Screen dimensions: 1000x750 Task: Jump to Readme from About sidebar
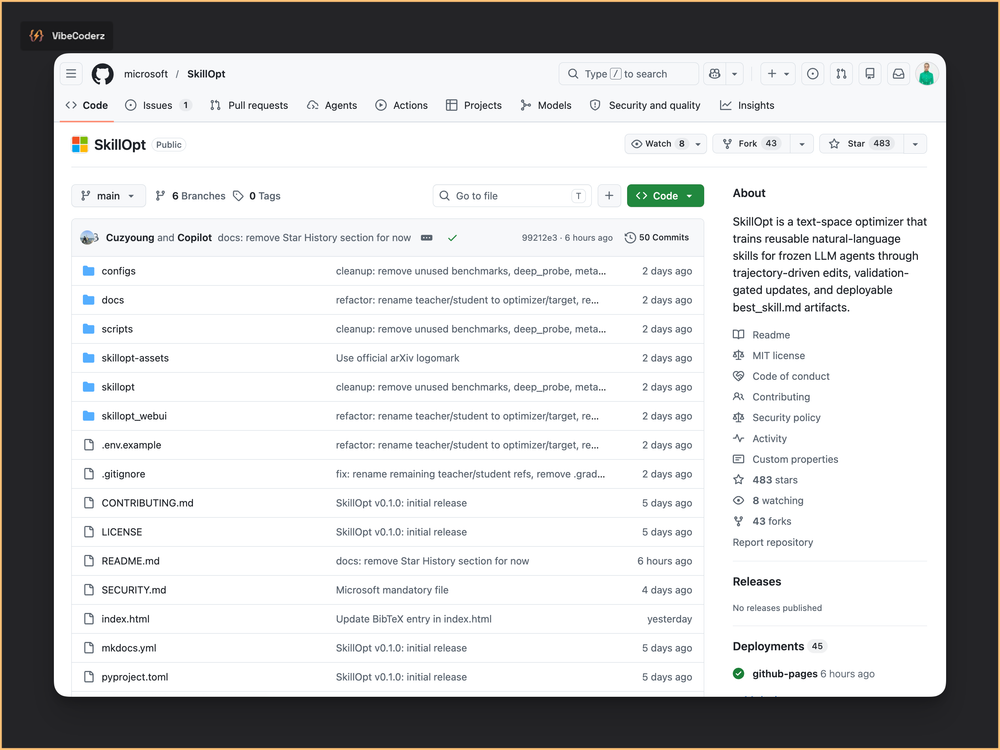pyautogui.click(x=761, y=335)
